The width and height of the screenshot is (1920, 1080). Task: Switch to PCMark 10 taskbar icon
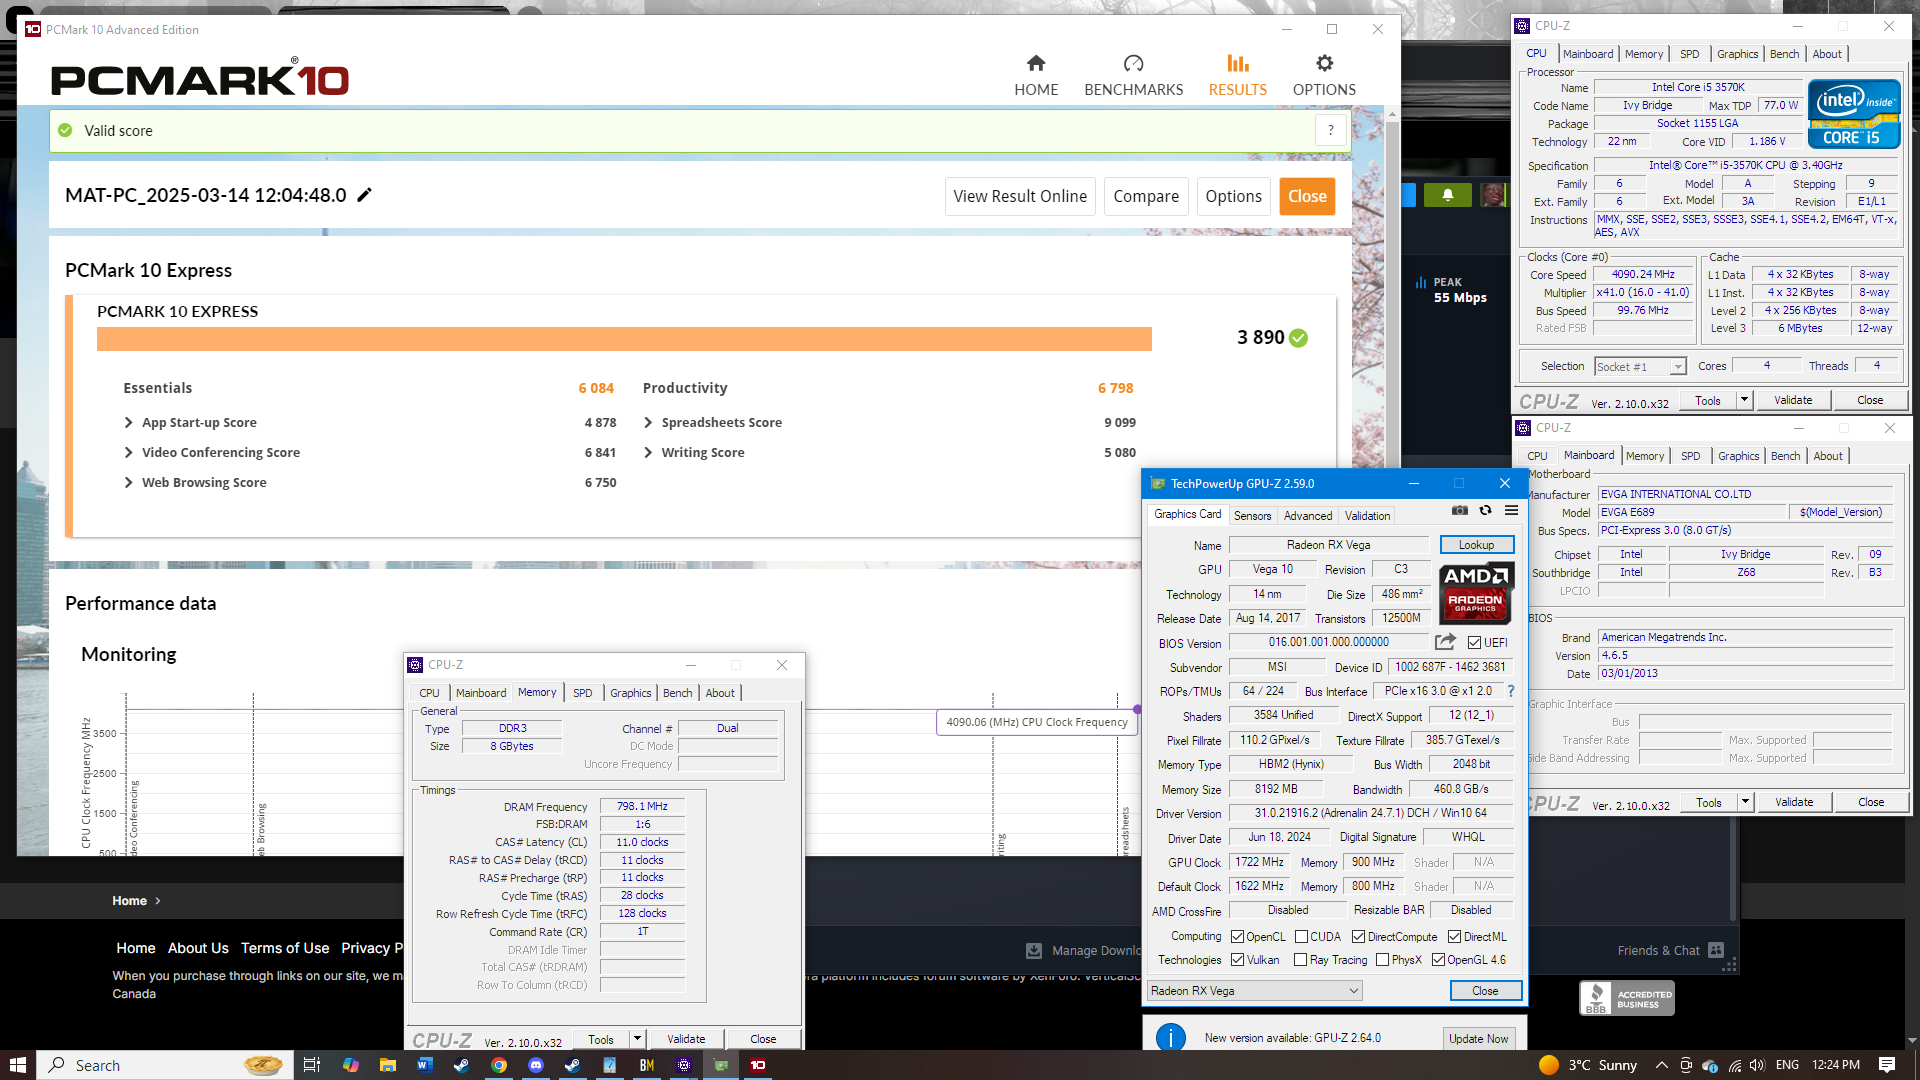pos(758,1065)
